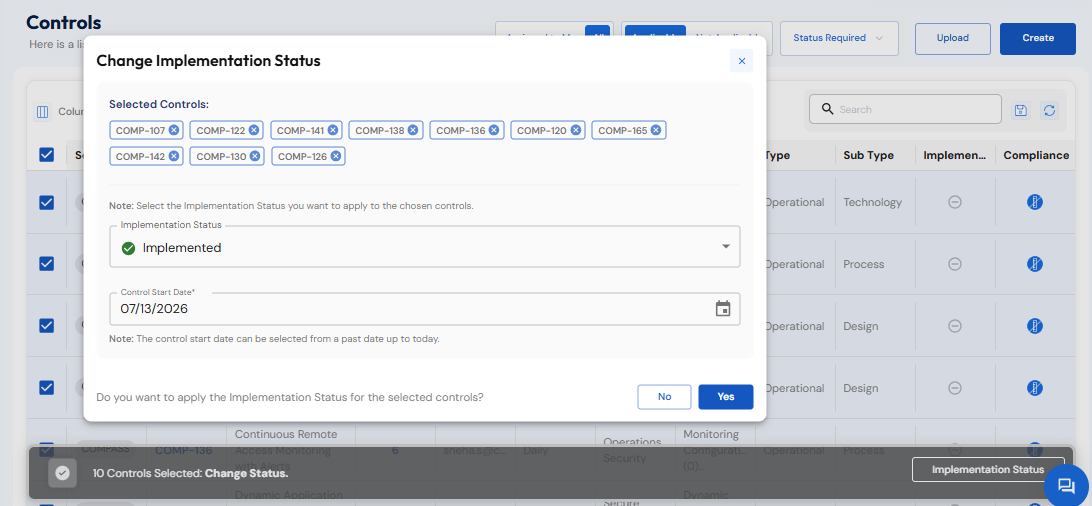Remove COMP-130 from selected controls
Viewport: 1092px width, 506px height.
click(x=255, y=157)
